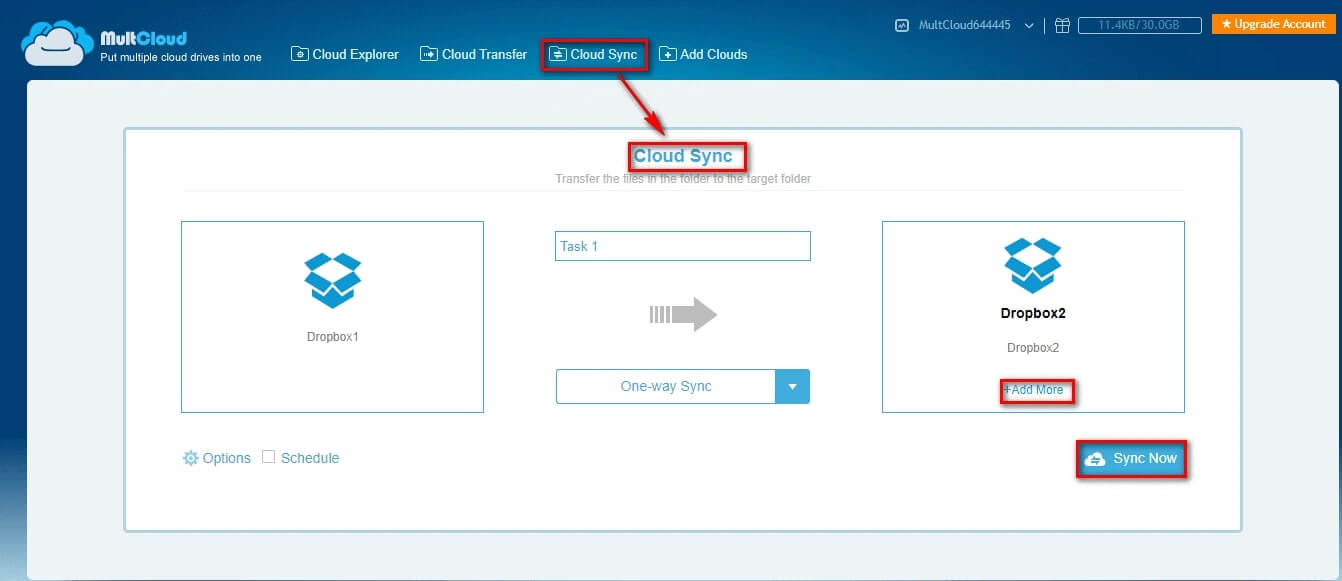The width and height of the screenshot is (1342, 581).
Task: Open Cloud Transfer tab
Action: [x=474, y=54]
